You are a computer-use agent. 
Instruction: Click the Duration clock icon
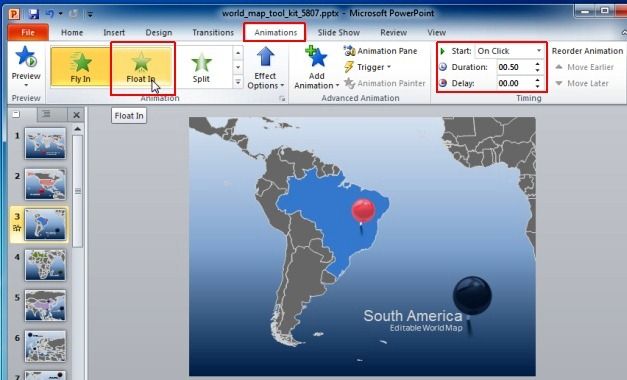pyautogui.click(x=443, y=67)
